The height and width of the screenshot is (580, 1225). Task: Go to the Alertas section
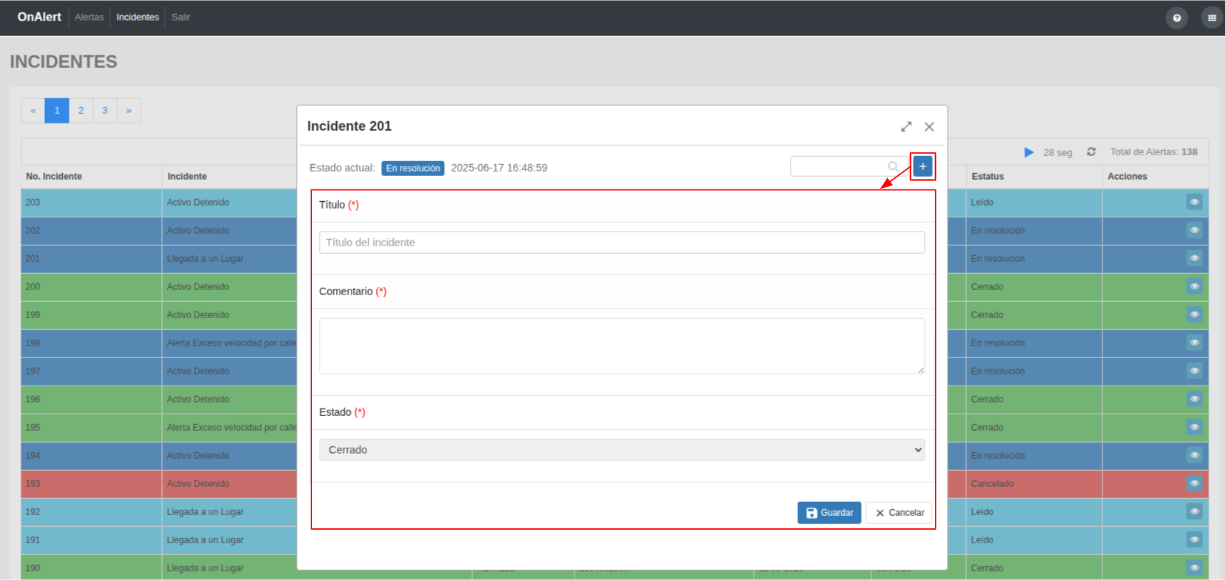(89, 17)
